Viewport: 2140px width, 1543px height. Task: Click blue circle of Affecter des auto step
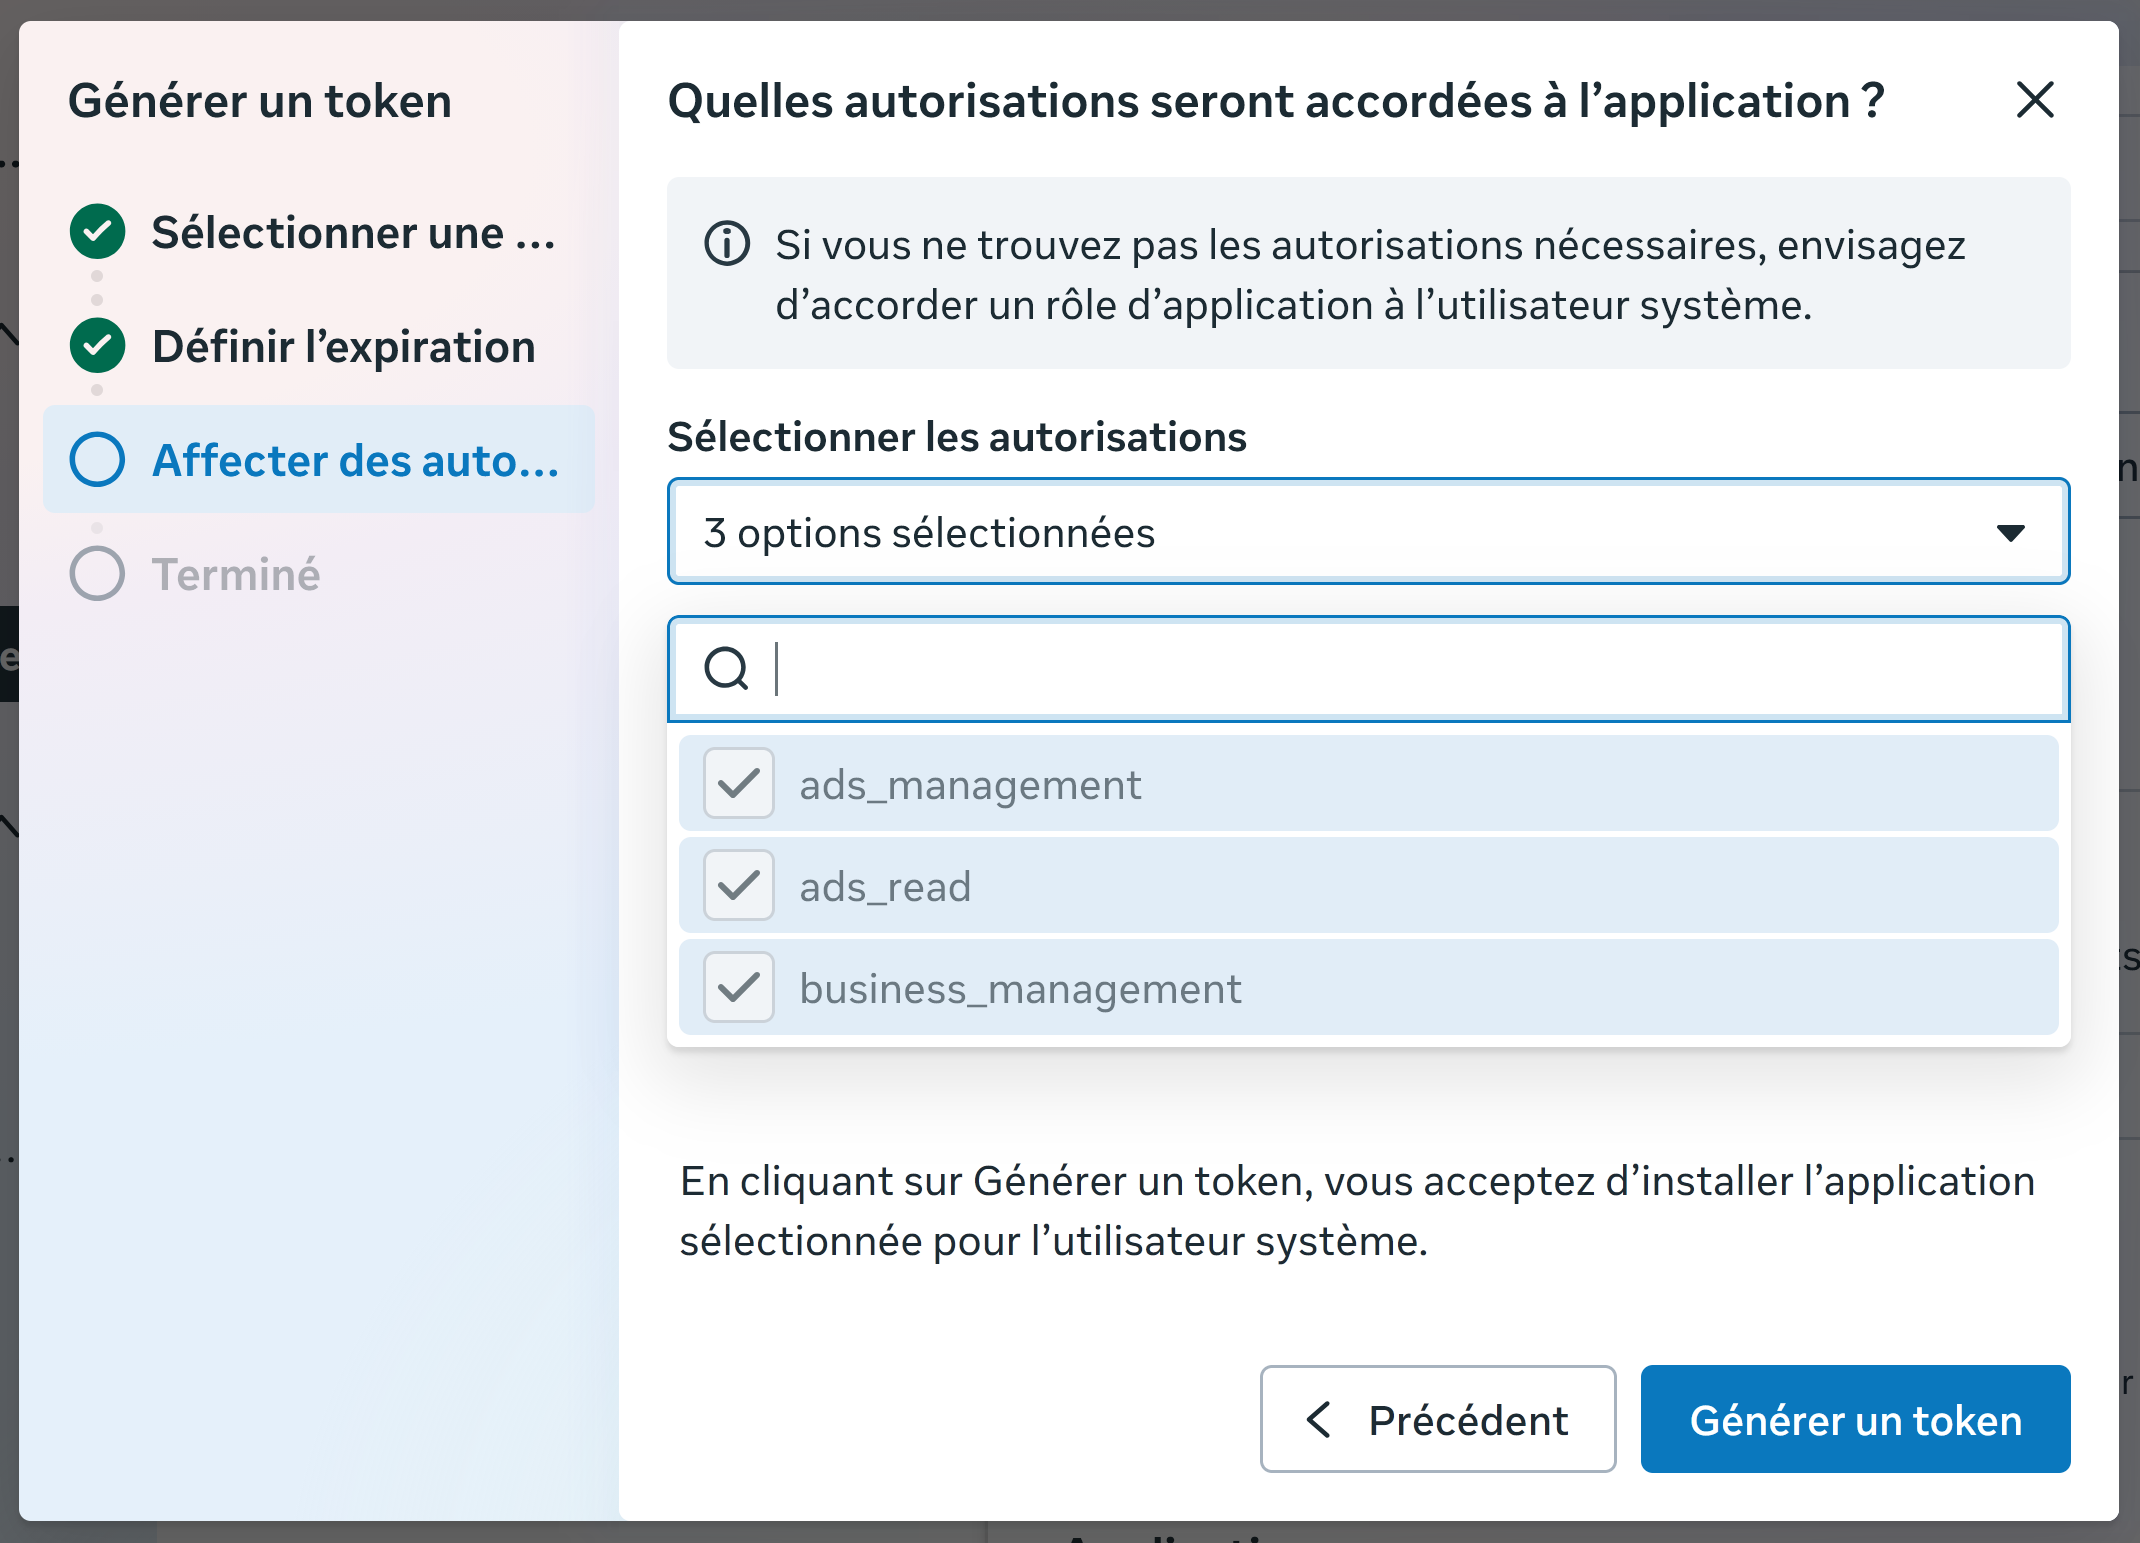pyautogui.click(x=97, y=459)
